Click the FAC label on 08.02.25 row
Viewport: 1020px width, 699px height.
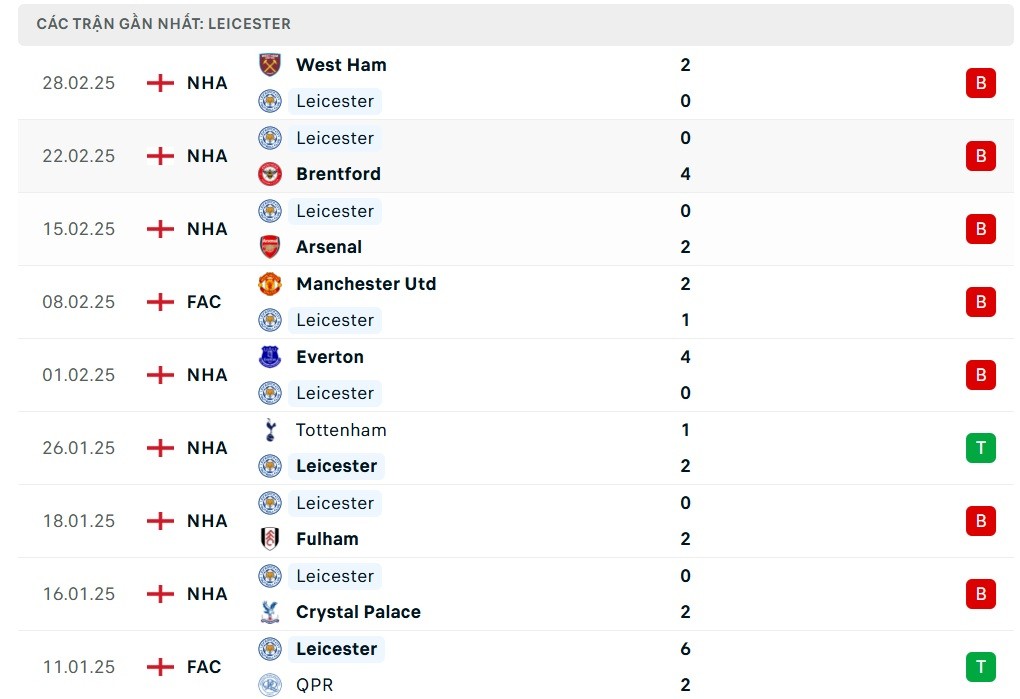click(x=204, y=302)
